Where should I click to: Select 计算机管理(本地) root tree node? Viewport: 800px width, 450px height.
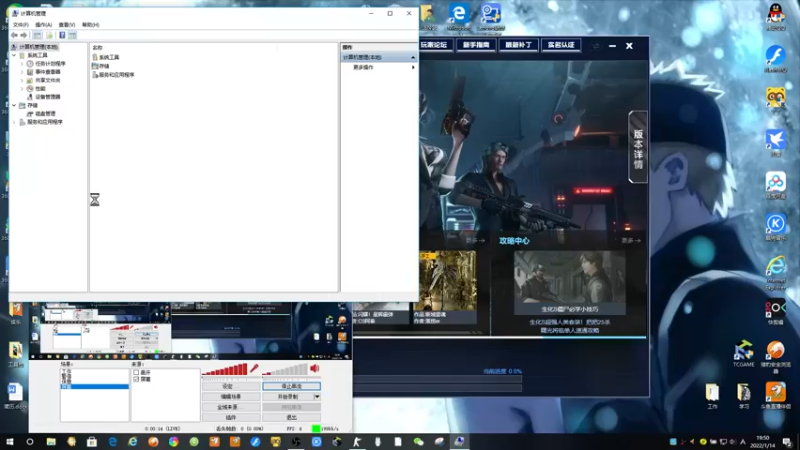coord(39,47)
